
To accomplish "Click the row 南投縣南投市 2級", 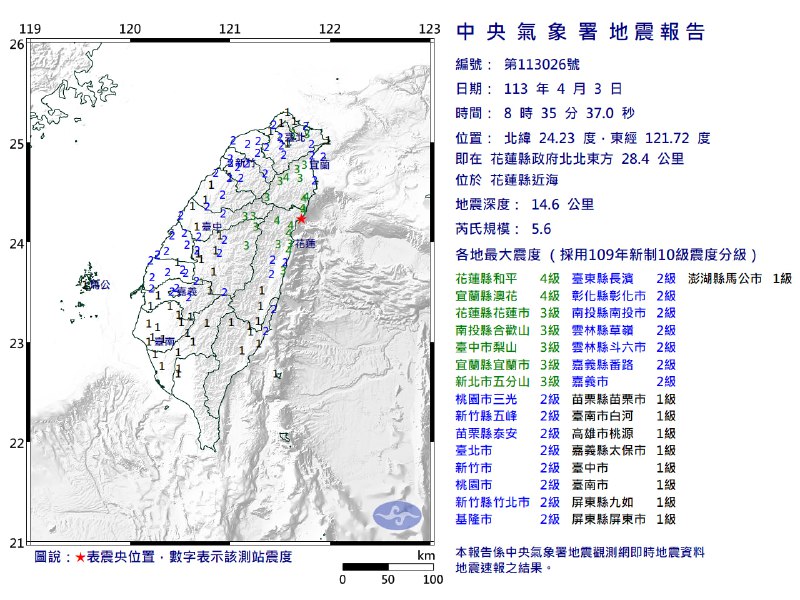I will pos(623,313).
